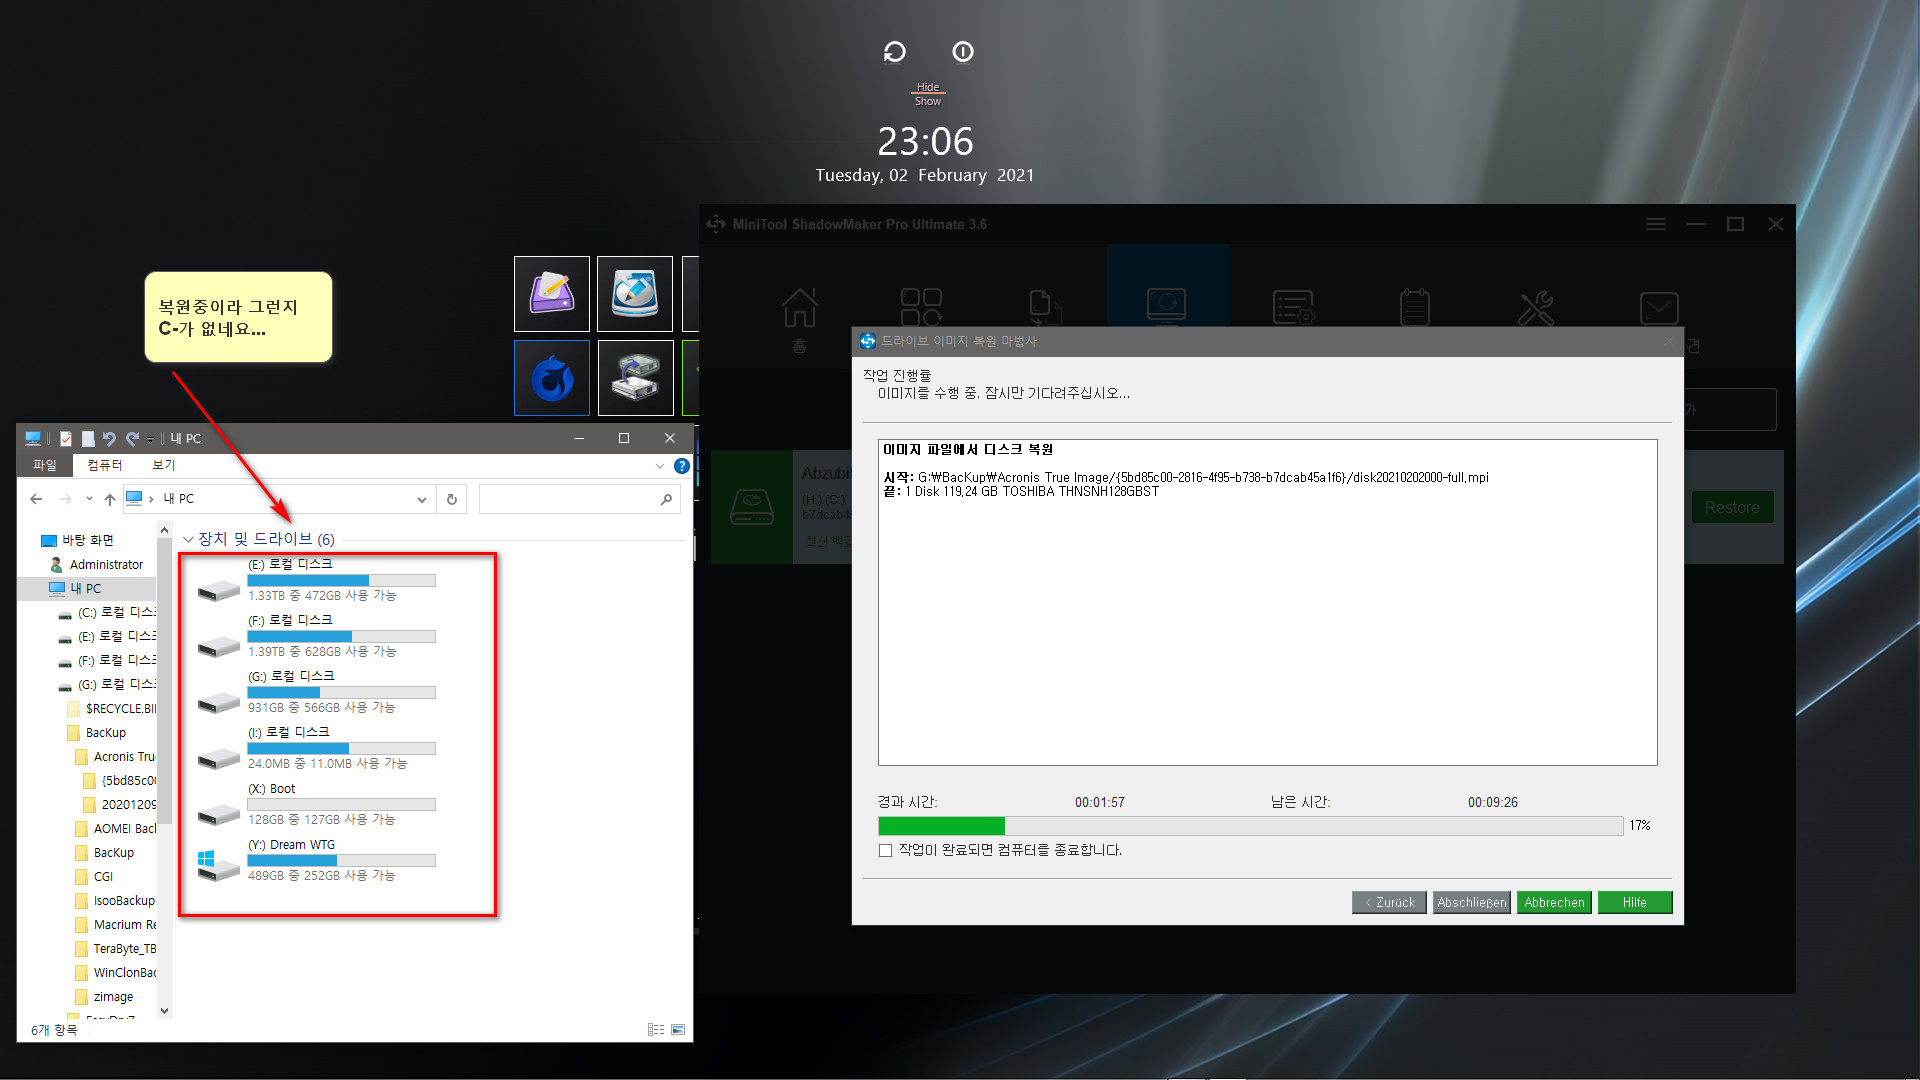This screenshot has width=1920, height=1080.
Task: Open MiniTool ShadowMaker Manage list icon
Action: (1292, 308)
